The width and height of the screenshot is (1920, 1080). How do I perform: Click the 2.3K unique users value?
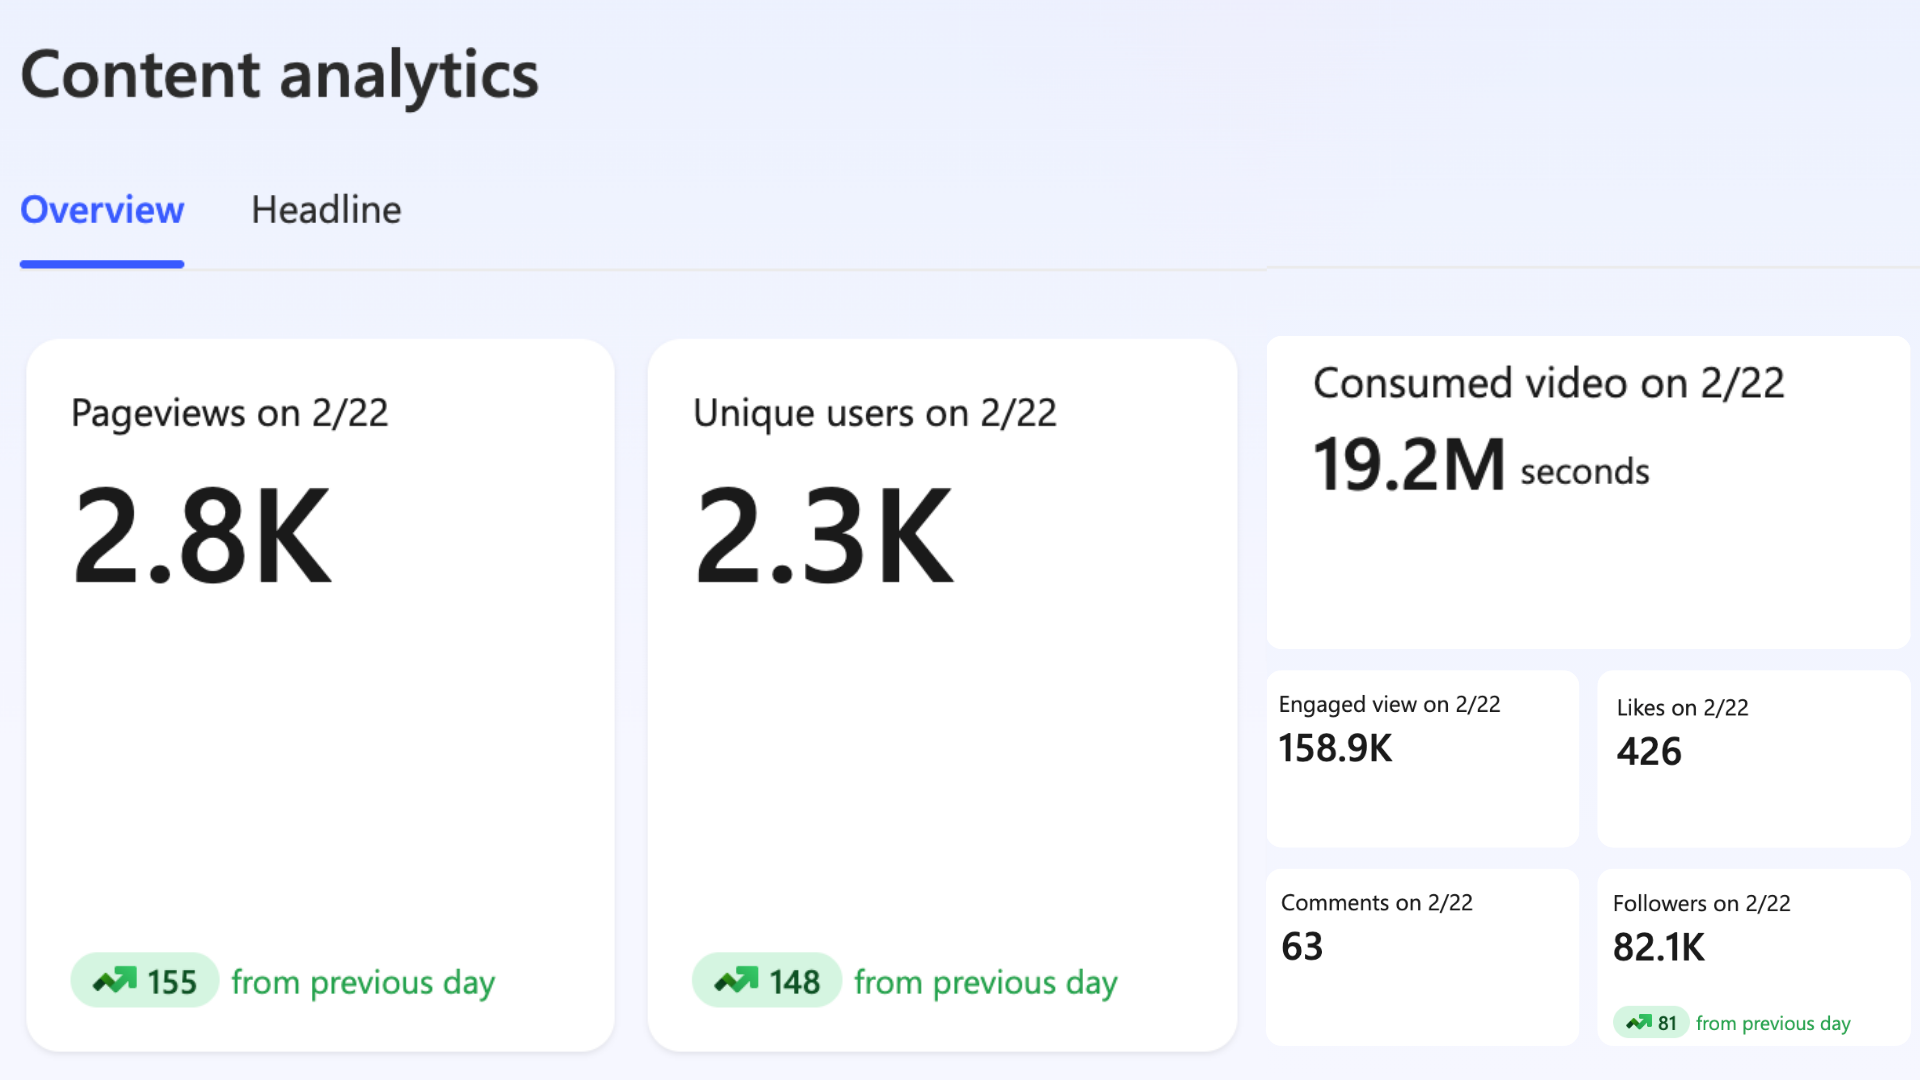tap(824, 536)
